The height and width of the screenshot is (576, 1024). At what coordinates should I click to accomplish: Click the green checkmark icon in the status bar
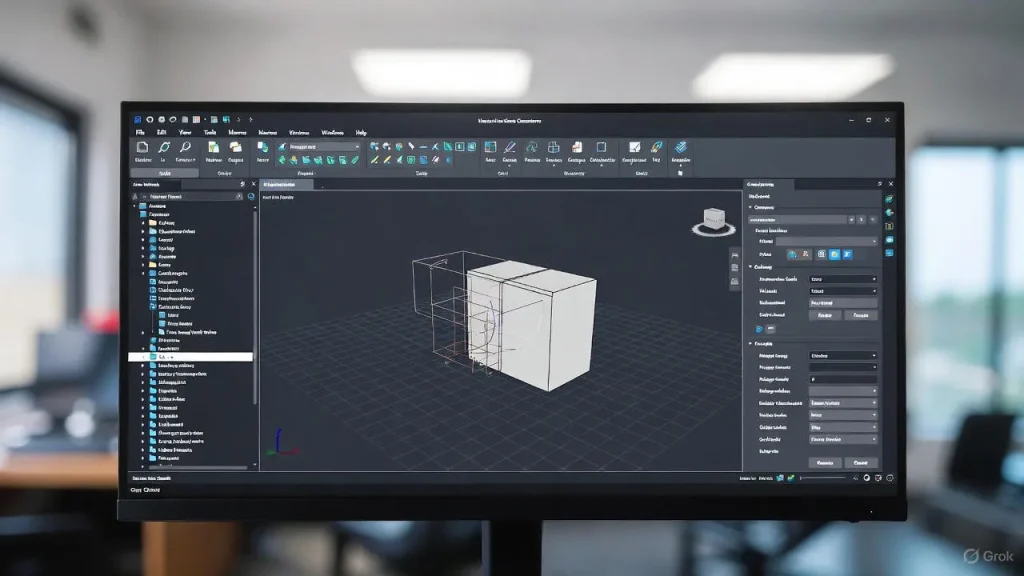pyautogui.click(x=791, y=478)
